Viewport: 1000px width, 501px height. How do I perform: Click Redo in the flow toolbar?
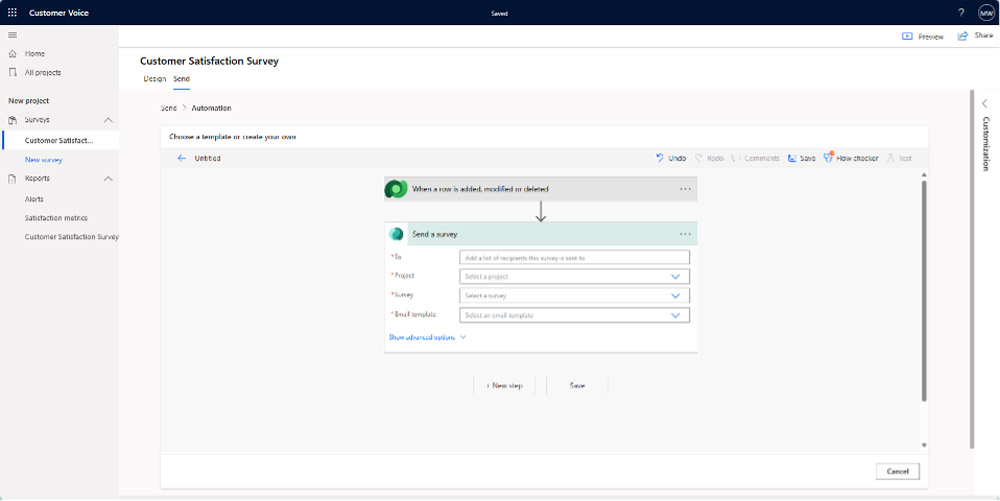coord(709,158)
